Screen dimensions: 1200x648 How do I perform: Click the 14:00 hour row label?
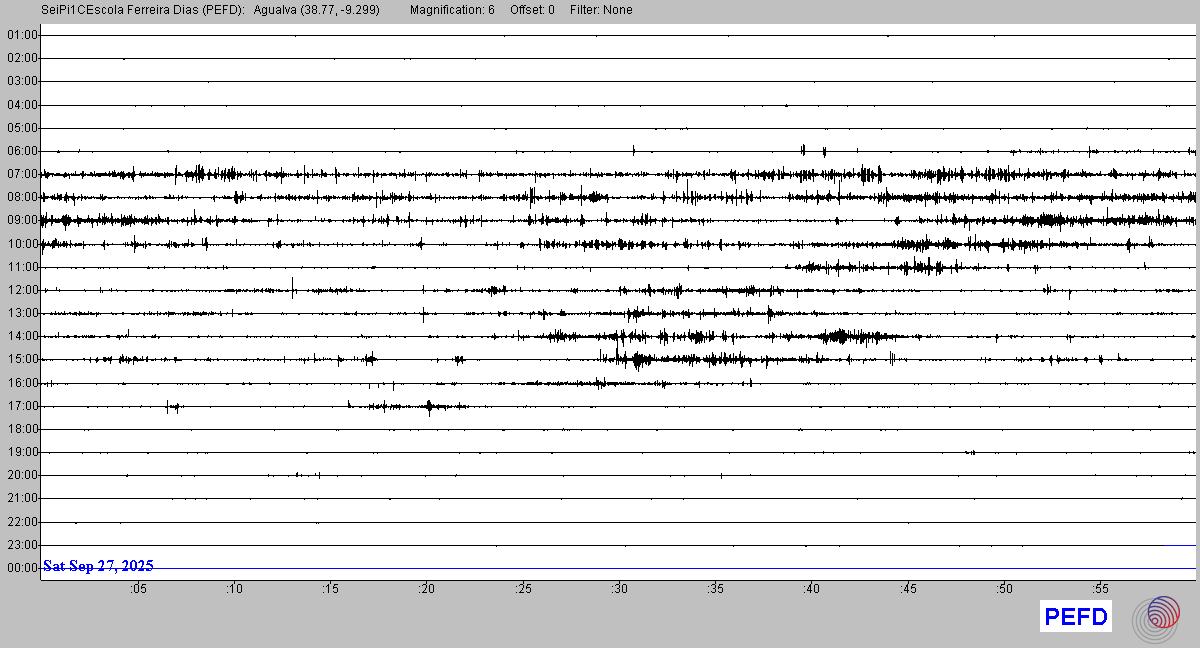[x=22, y=336]
